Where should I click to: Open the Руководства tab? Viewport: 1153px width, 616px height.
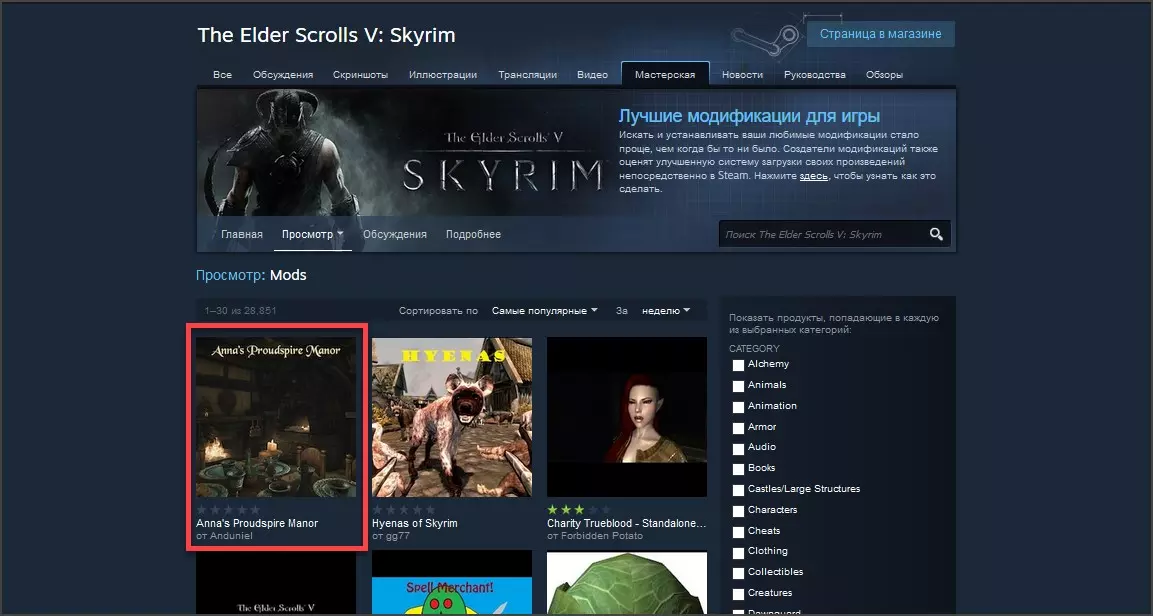[x=814, y=75]
